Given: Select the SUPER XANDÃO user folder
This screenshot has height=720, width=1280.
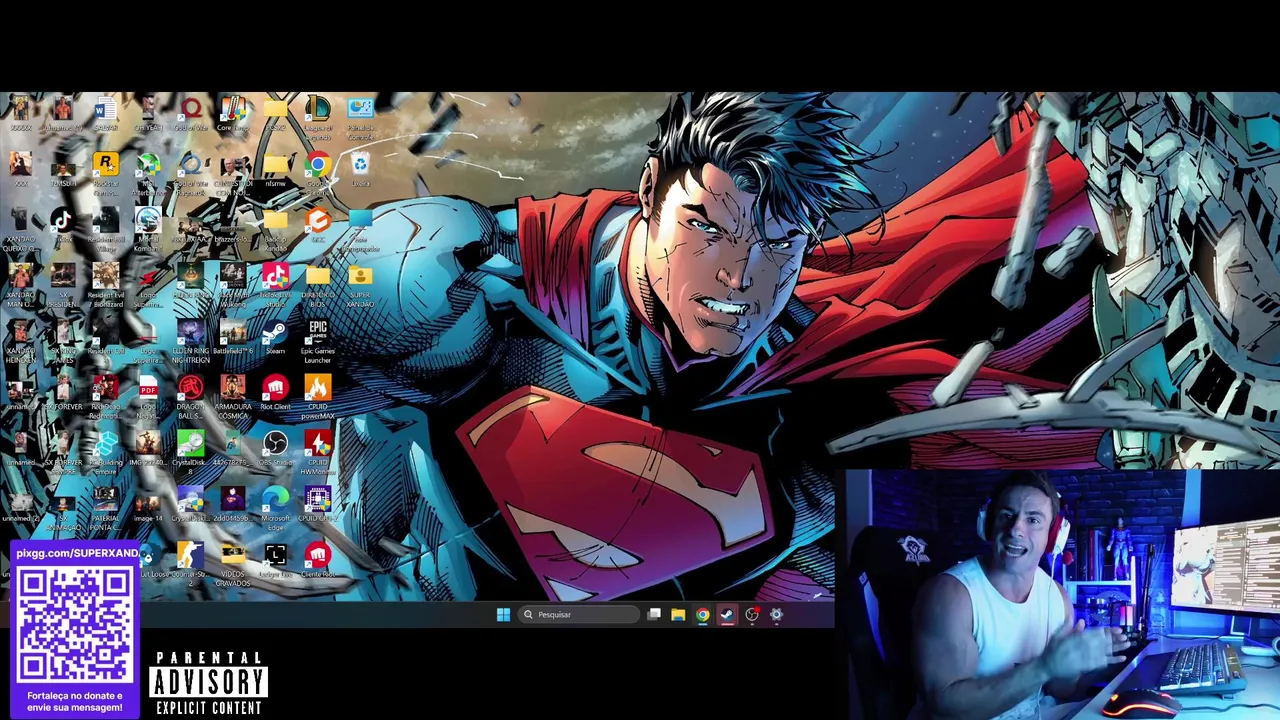Looking at the screenshot, I should (360, 286).
